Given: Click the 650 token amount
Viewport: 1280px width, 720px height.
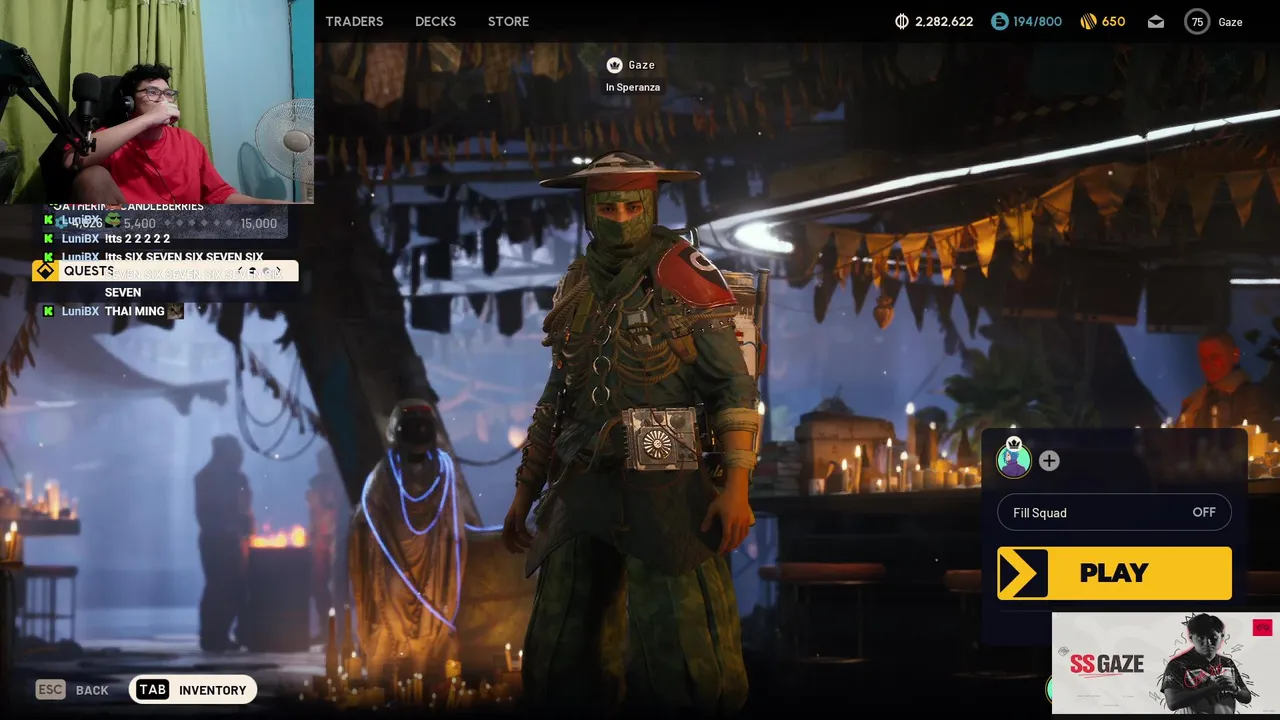Looking at the screenshot, I should [1113, 21].
